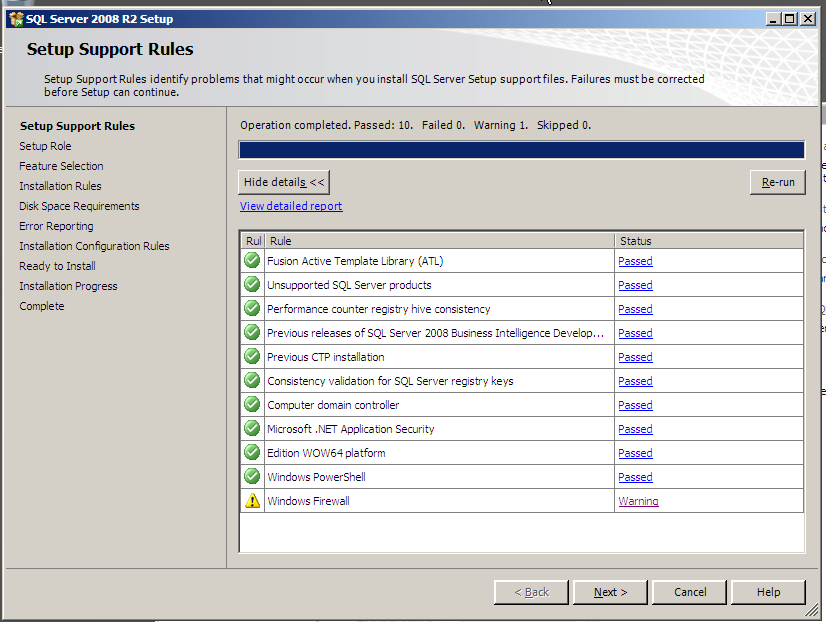Open Passed link for Previous CTP installation
826x622 pixels.
coord(635,357)
